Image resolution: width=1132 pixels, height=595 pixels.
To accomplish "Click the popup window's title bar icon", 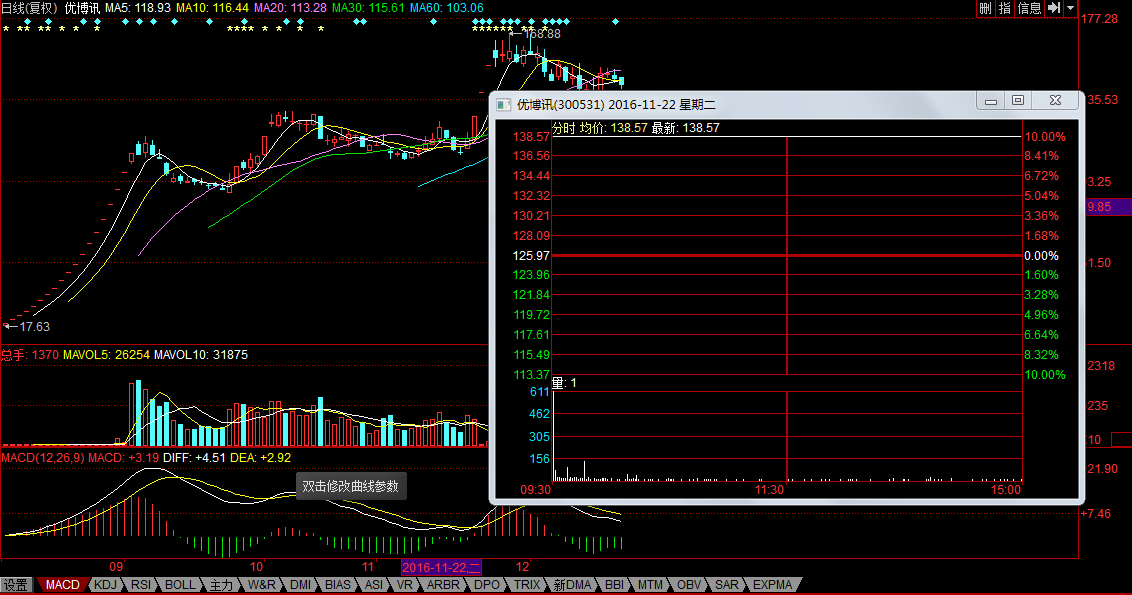I will click(x=503, y=103).
